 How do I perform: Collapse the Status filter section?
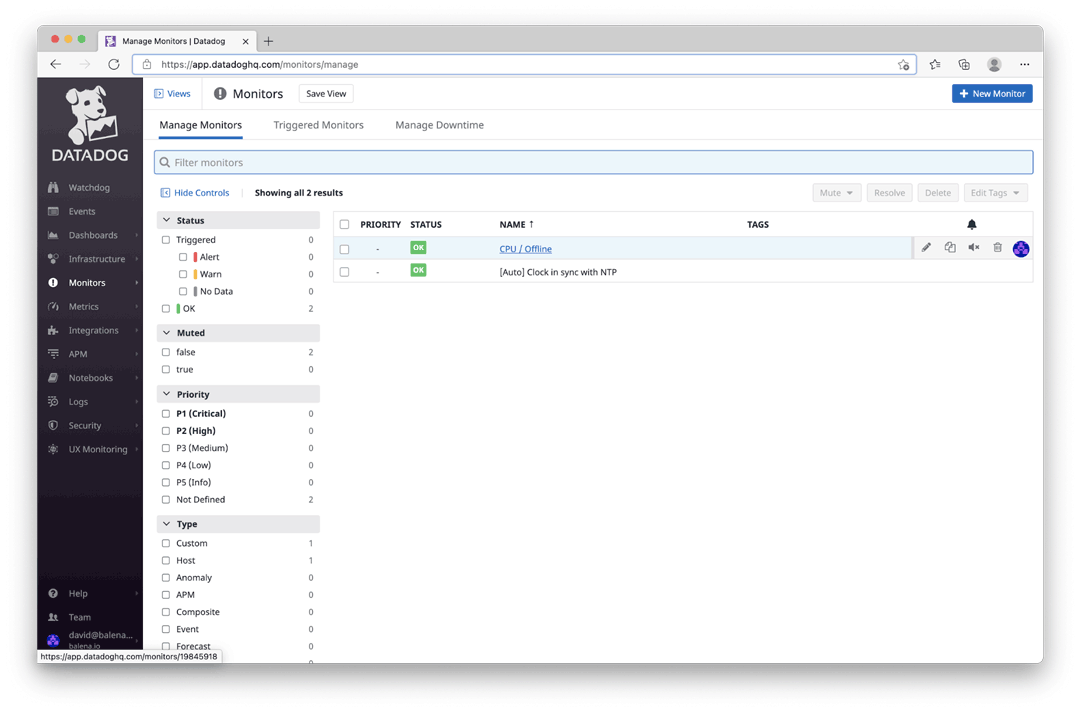coord(166,219)
